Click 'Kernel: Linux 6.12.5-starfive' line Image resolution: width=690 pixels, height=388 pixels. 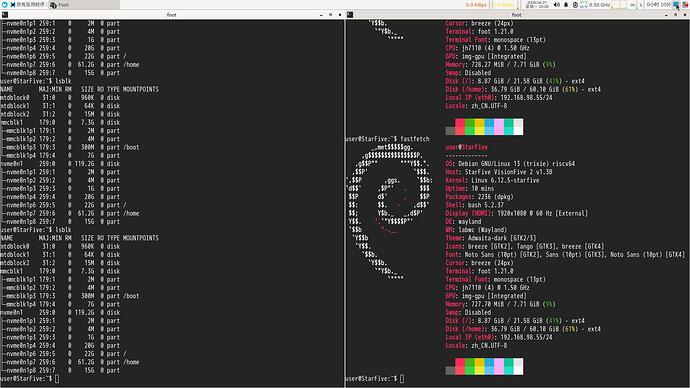(492, 180)
